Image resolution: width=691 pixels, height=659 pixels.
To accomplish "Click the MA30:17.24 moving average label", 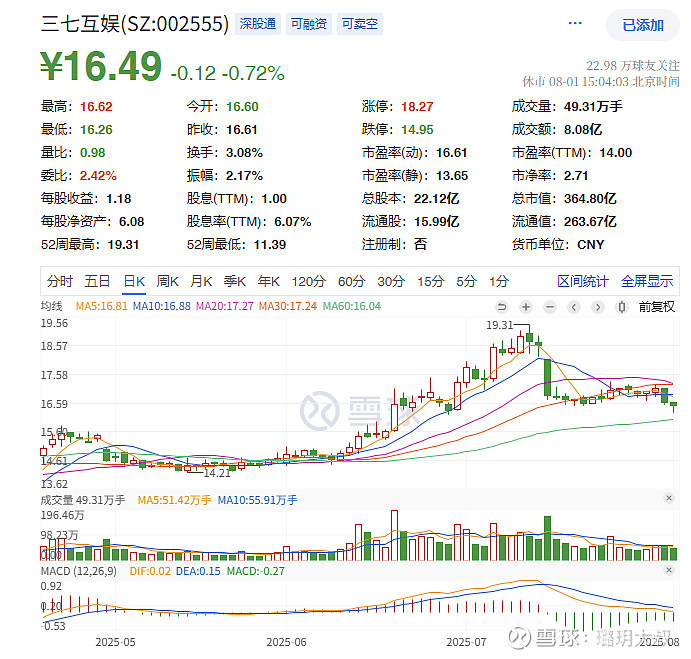I will pyautogui.click(x=288, y=306).
